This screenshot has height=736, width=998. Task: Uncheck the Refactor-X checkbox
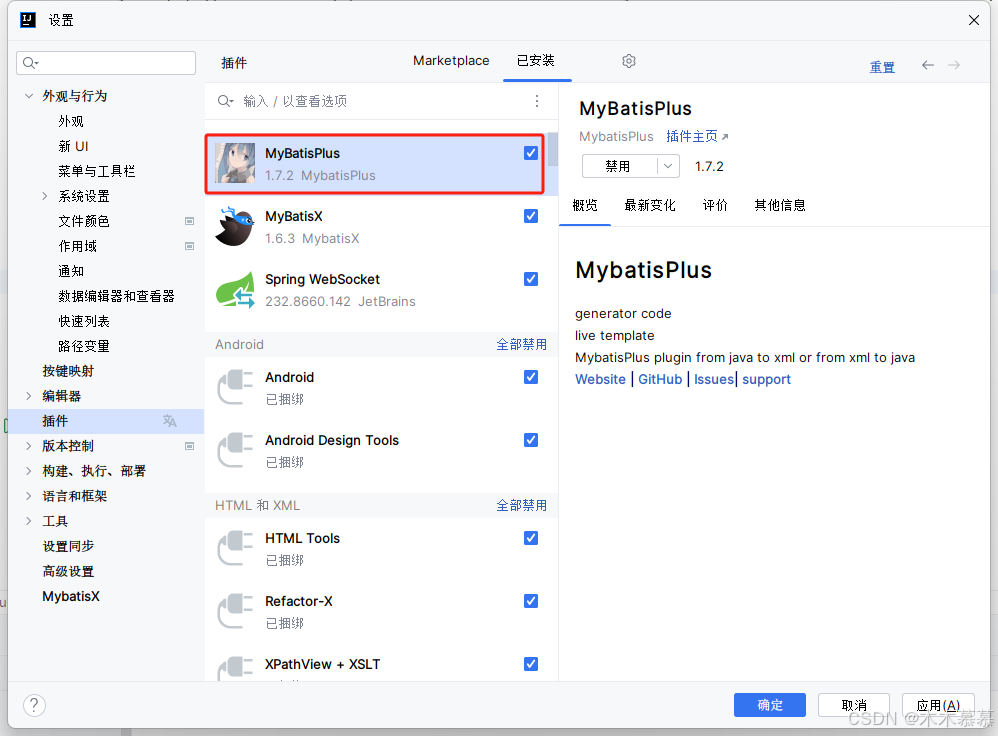tap(531, 601)
